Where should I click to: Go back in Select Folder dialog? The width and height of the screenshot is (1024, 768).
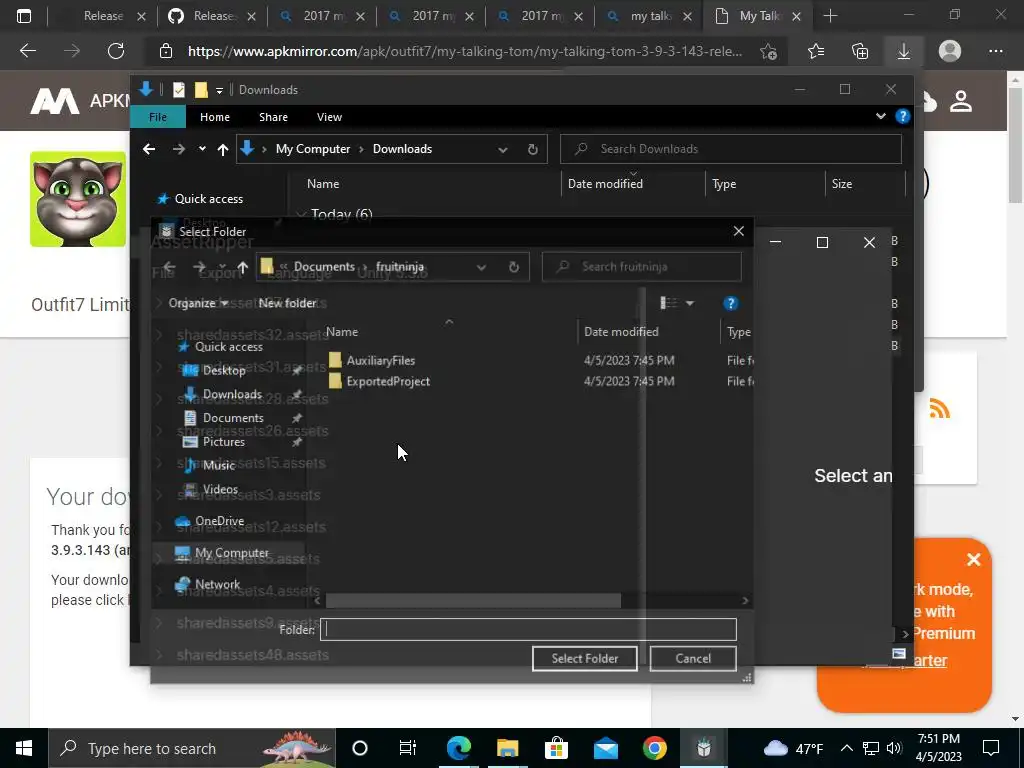tap(170, 266)
